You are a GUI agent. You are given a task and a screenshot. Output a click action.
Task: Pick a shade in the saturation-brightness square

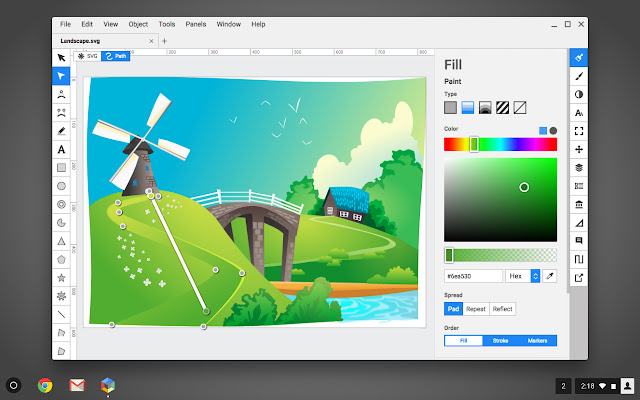pos(500,200)
